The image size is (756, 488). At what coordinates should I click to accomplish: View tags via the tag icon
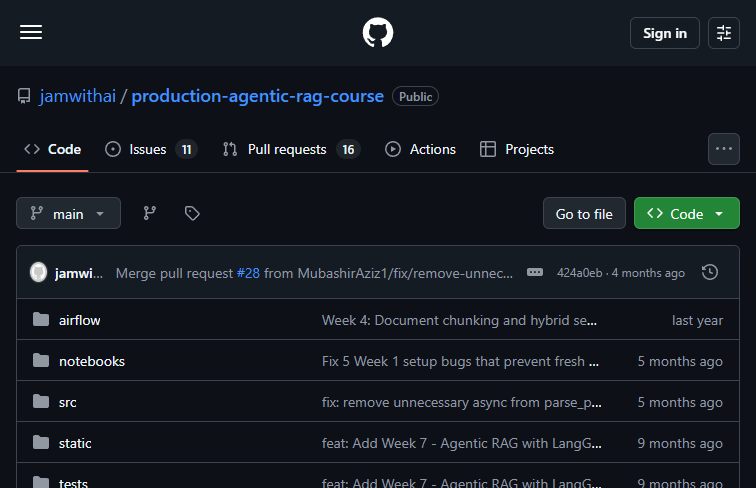click(192, 213)
